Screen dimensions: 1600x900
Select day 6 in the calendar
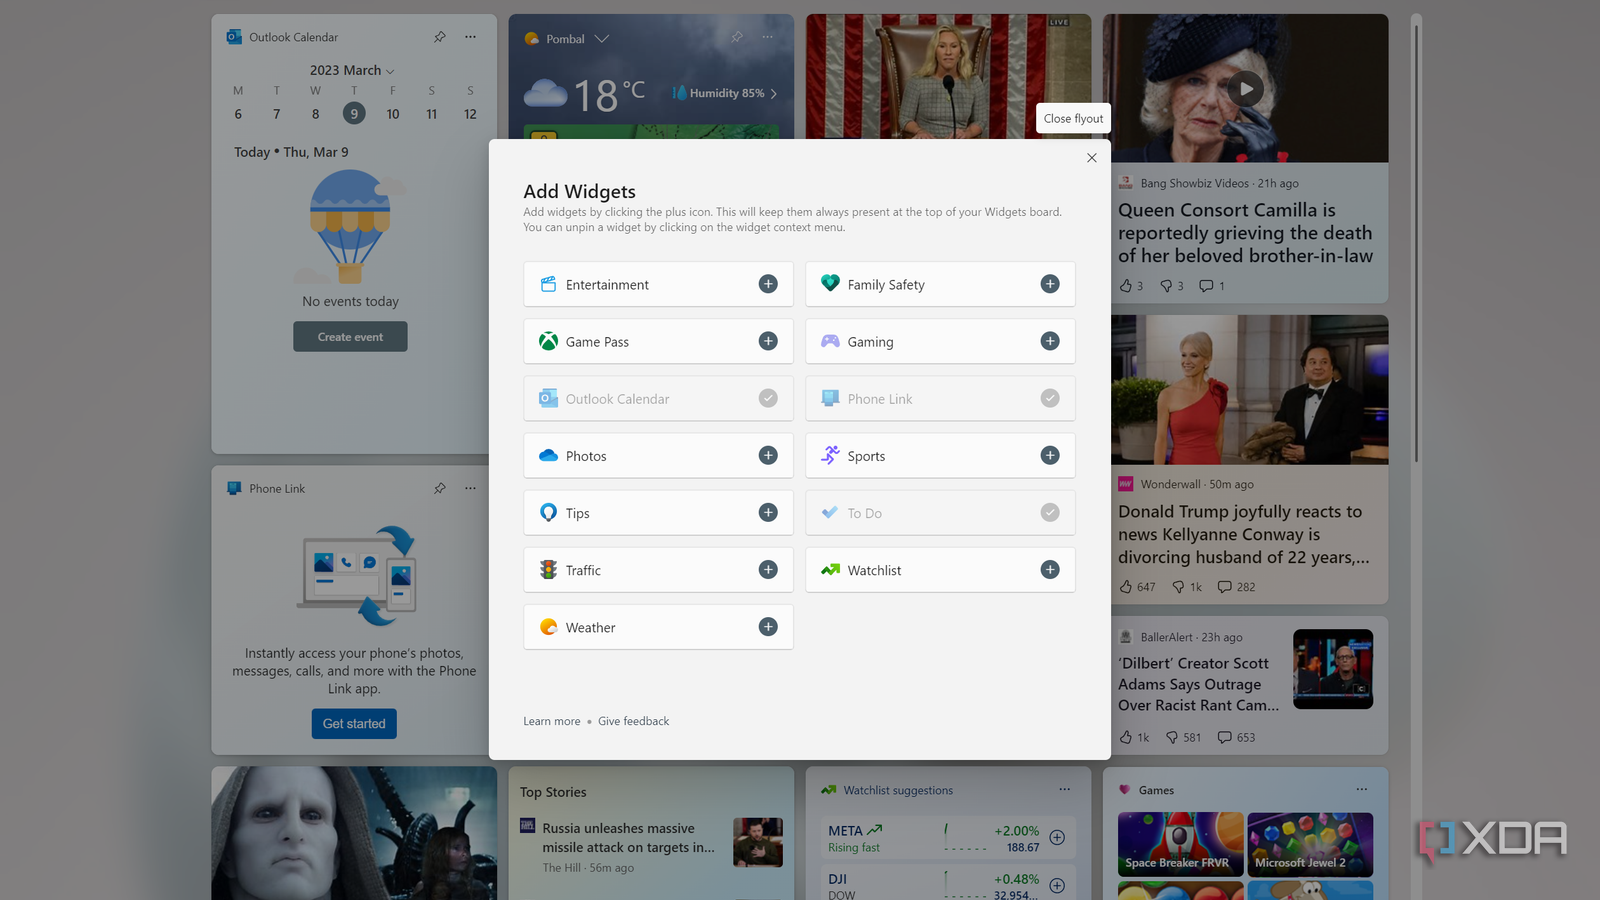coord(238,114)
